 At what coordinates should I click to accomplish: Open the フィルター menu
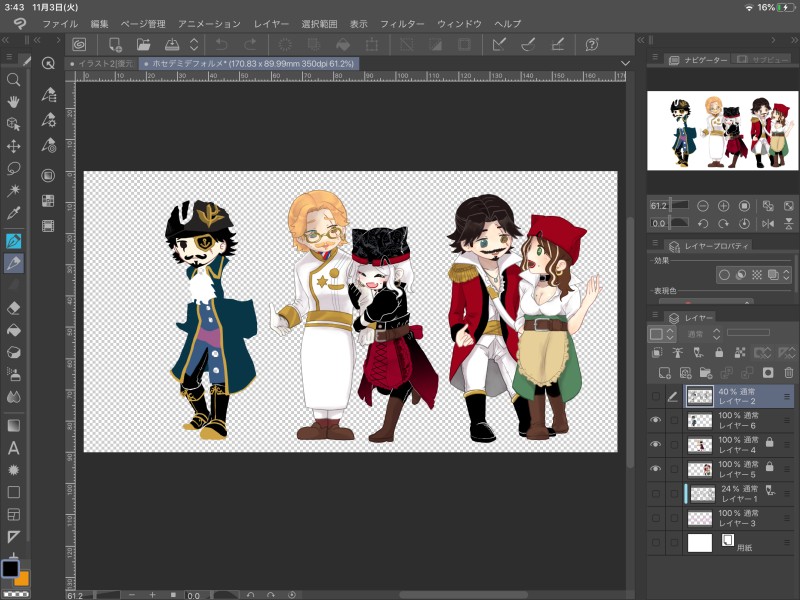pos(402,23)
